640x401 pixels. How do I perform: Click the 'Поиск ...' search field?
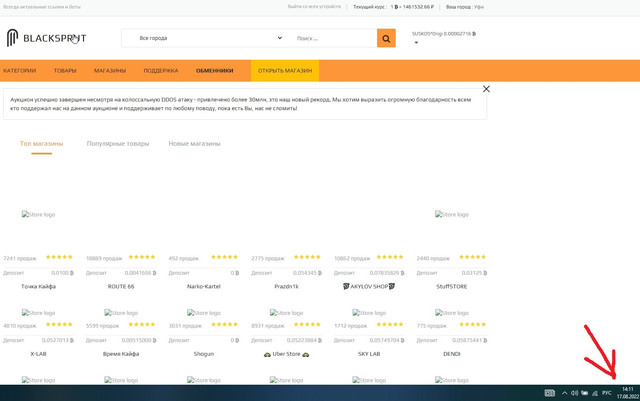coord(334,38)
